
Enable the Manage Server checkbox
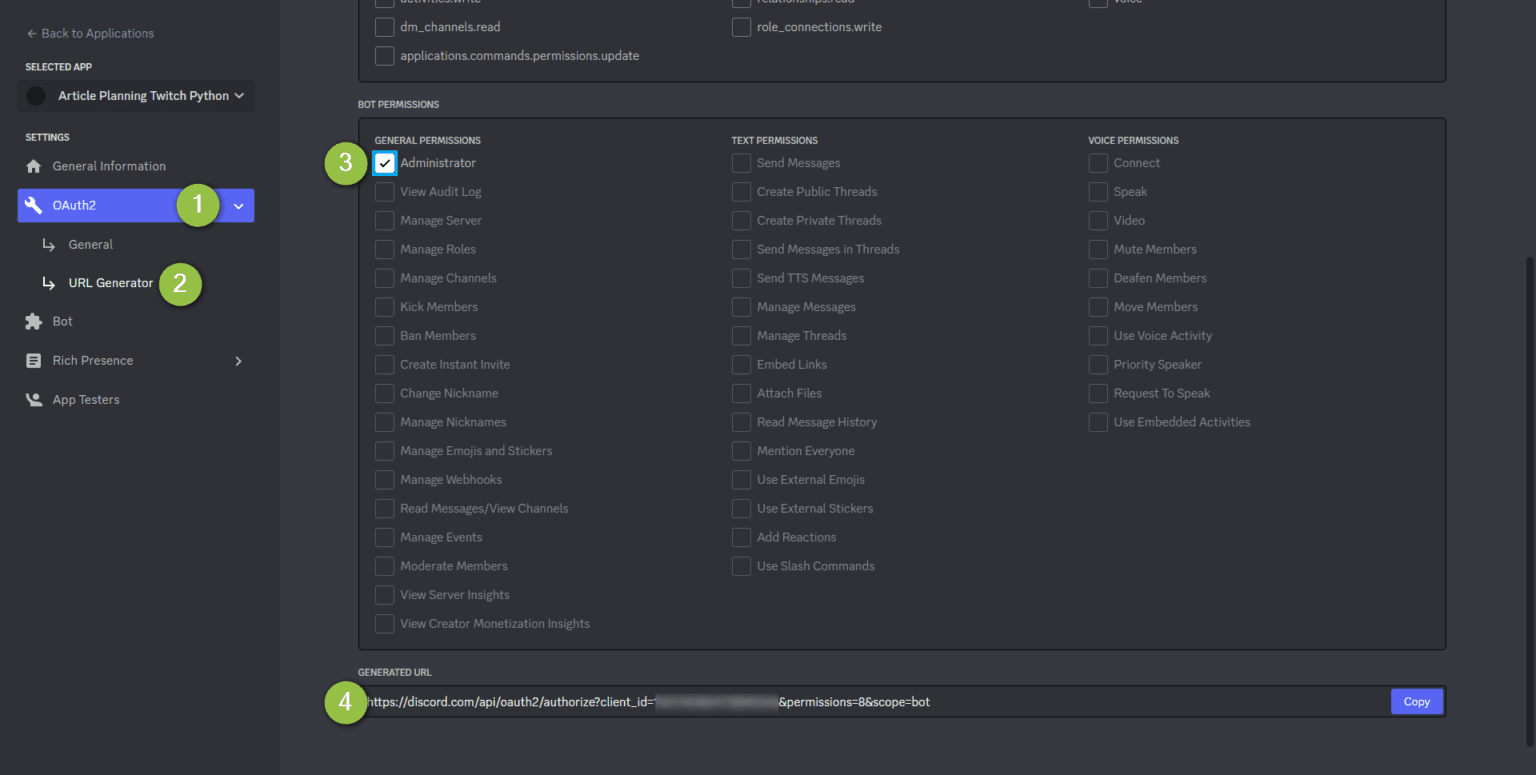[x=385, y=221]
